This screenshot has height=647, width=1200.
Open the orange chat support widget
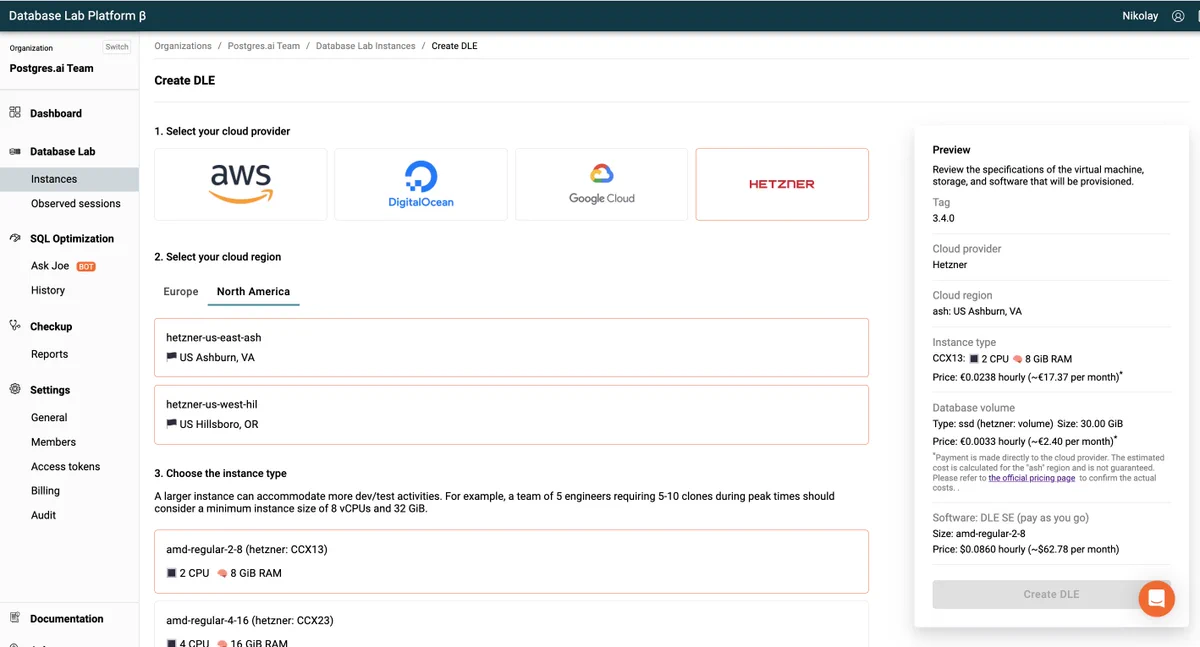click(1156, 599)
